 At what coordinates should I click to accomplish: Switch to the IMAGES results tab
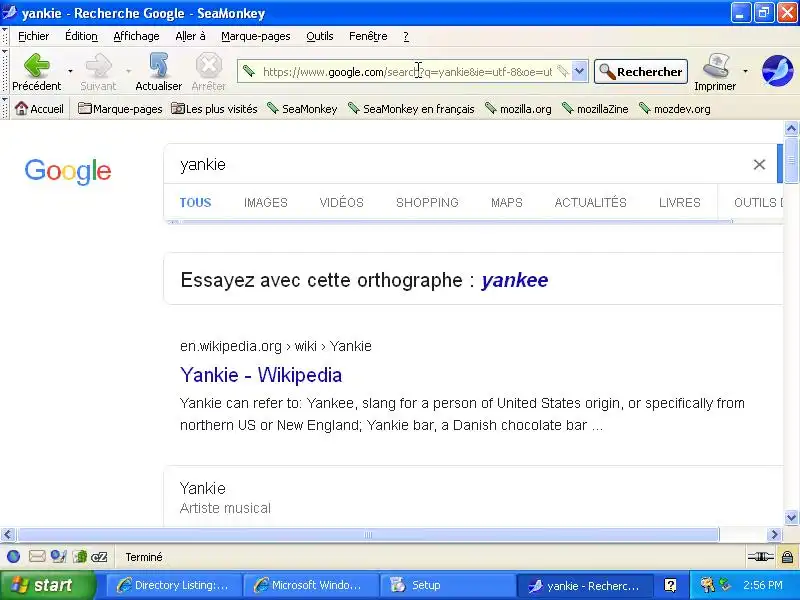tap(266, 203)
